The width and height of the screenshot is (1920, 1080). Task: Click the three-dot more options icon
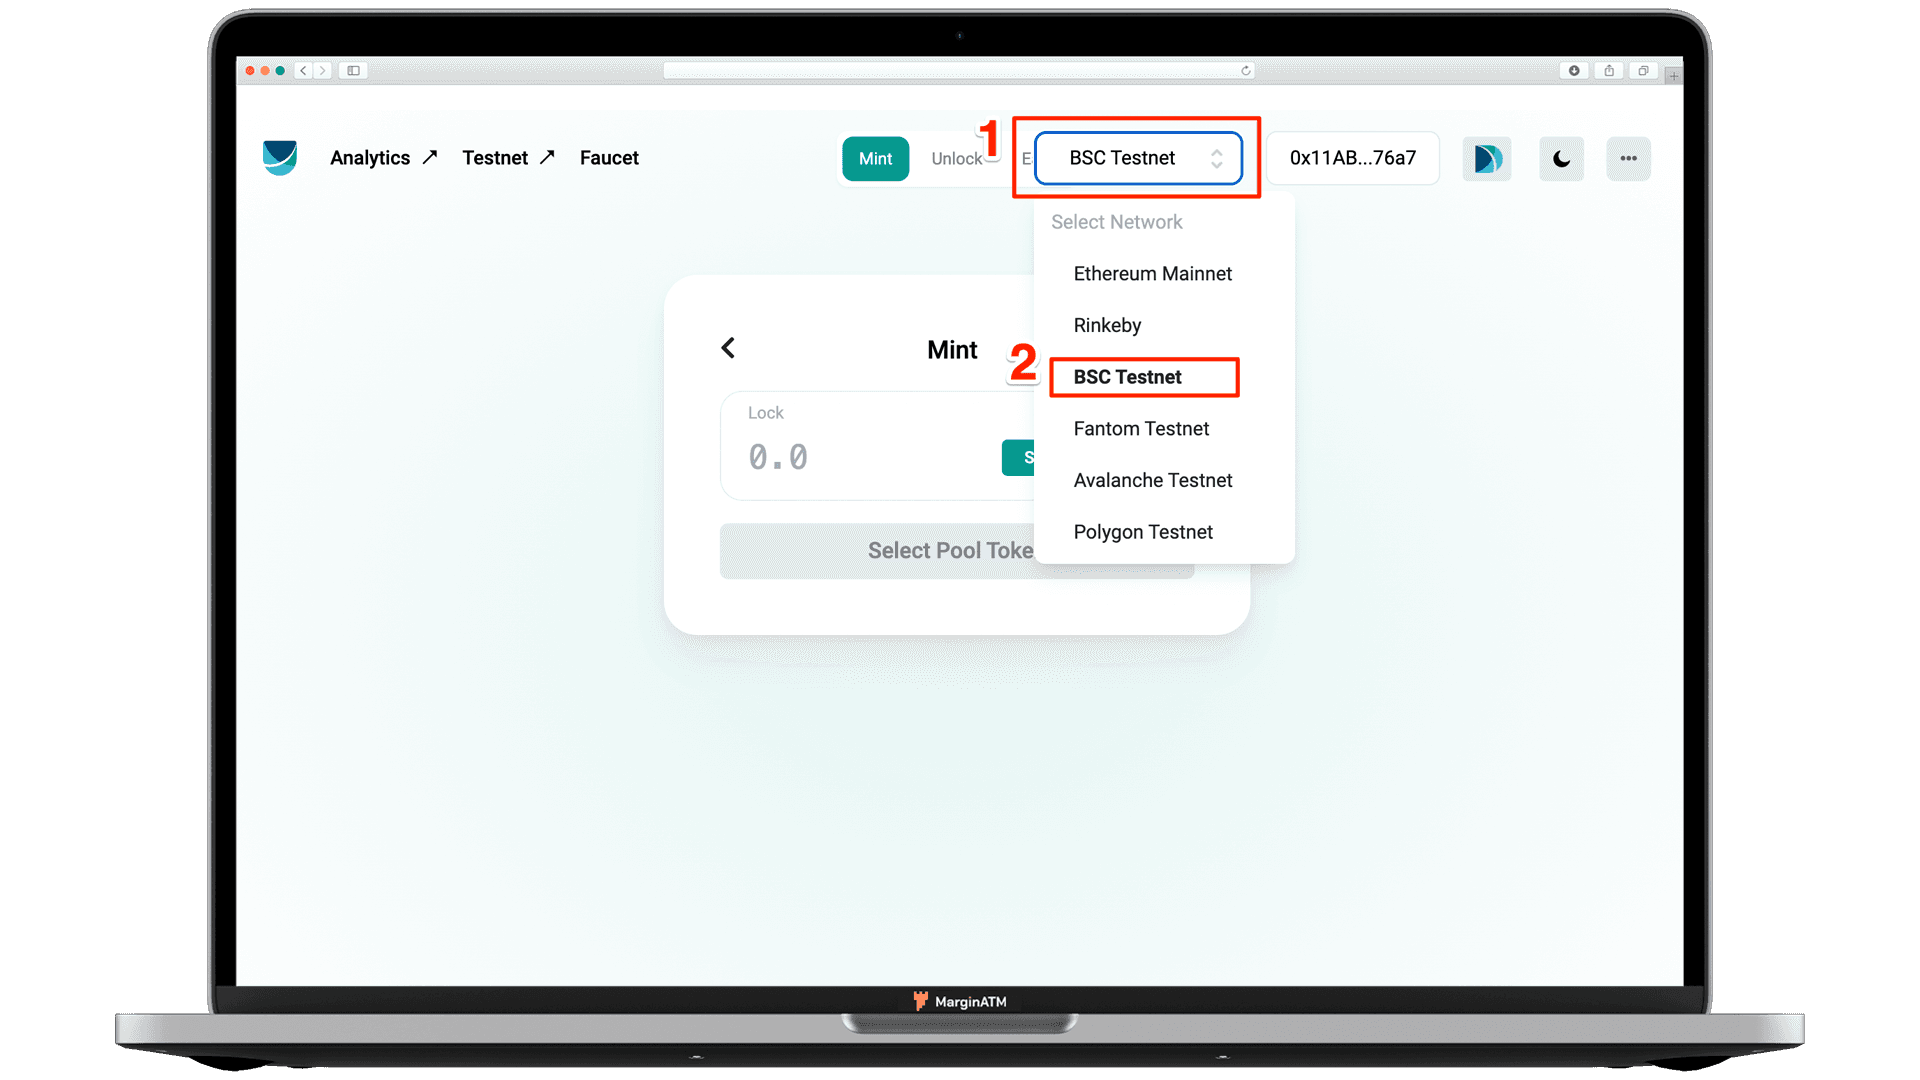pos(1629,158)
